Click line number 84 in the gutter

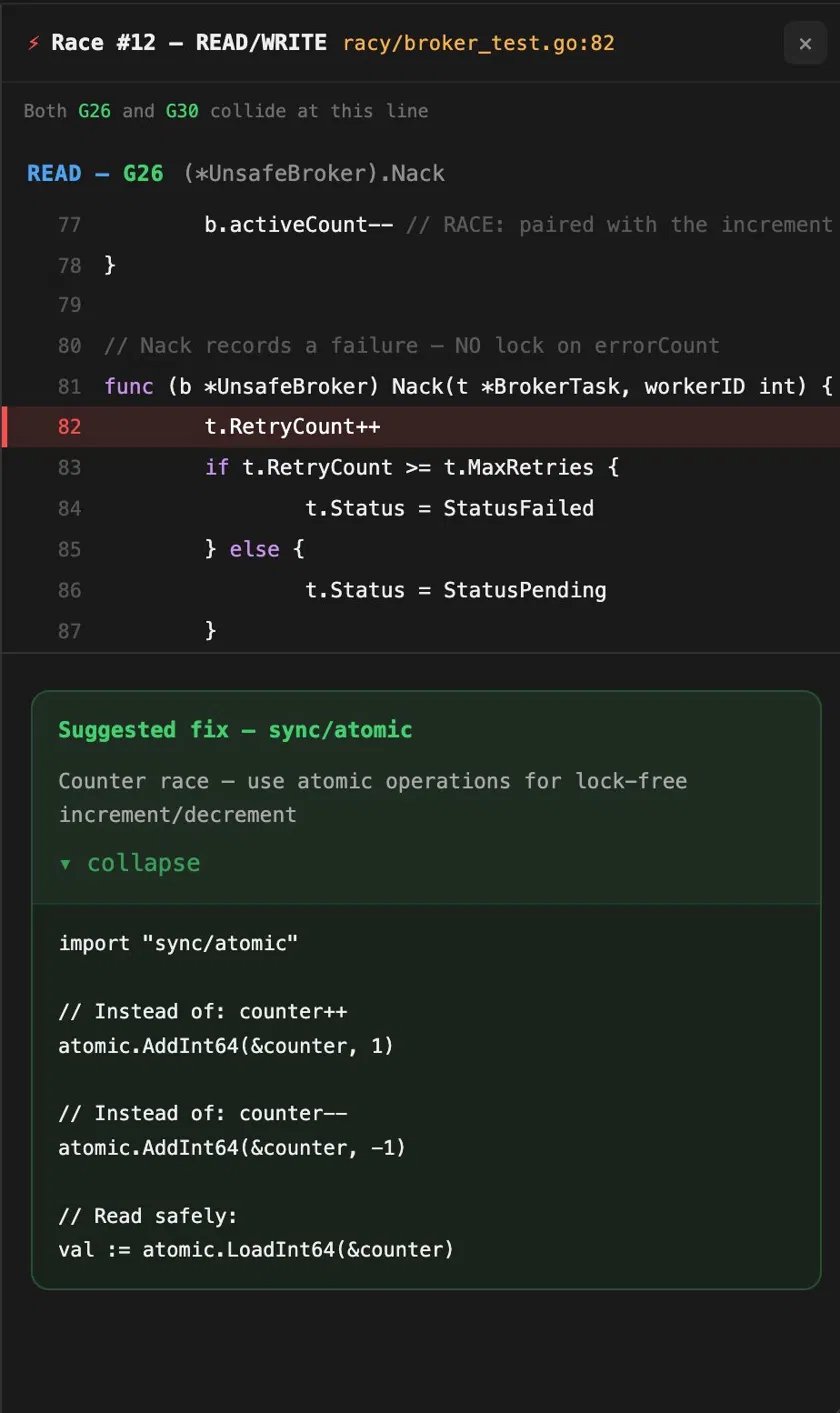point(69,508)
